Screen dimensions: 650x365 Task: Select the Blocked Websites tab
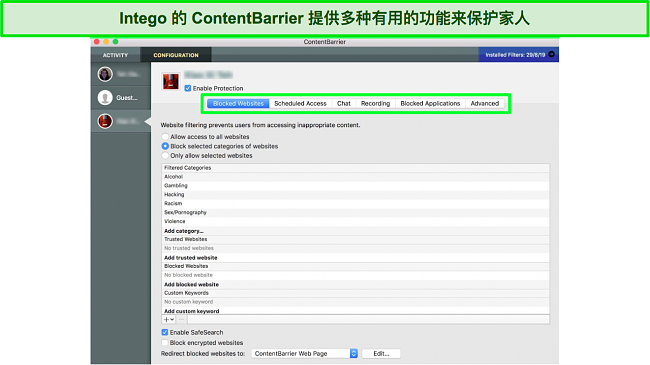point(238,104)
